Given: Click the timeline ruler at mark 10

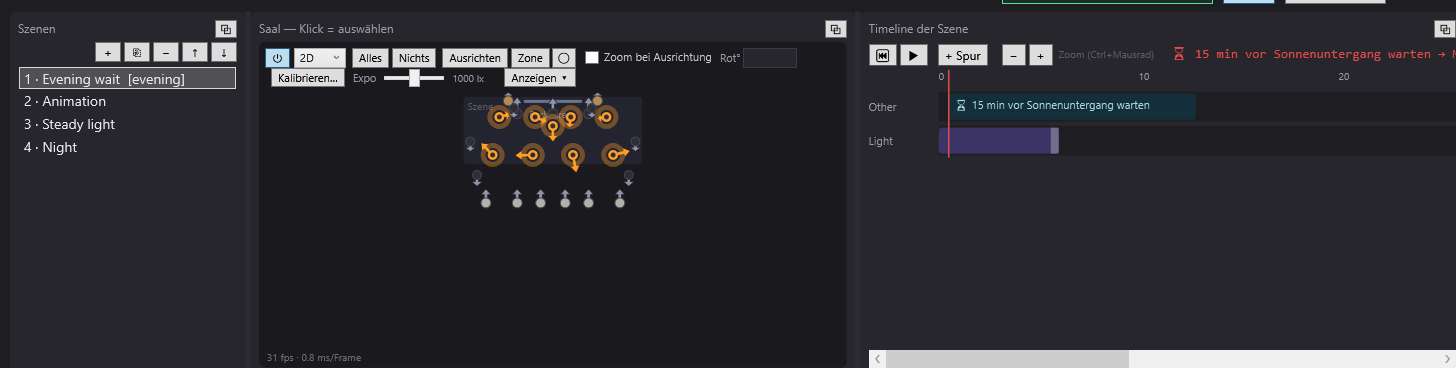Looking at the screenshot, I should [1144, 77].
